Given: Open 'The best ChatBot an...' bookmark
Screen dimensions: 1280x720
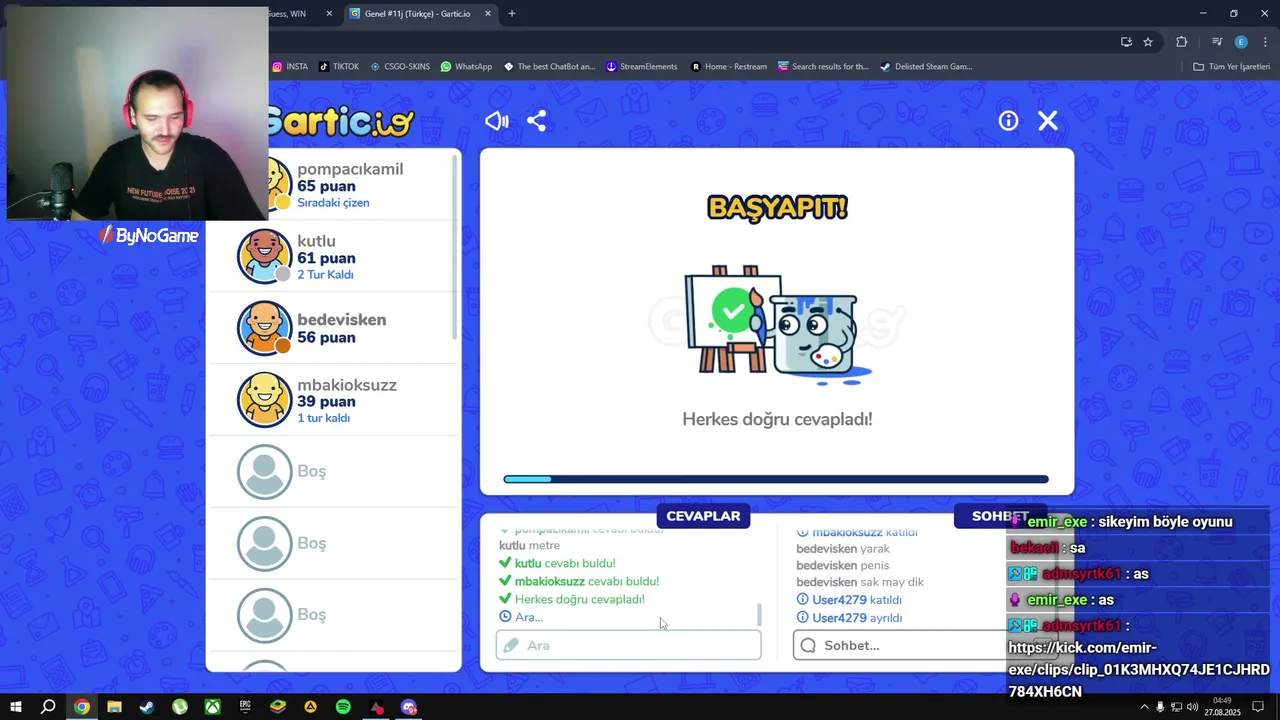Looking at the screenshot, I should pos(549,67).
